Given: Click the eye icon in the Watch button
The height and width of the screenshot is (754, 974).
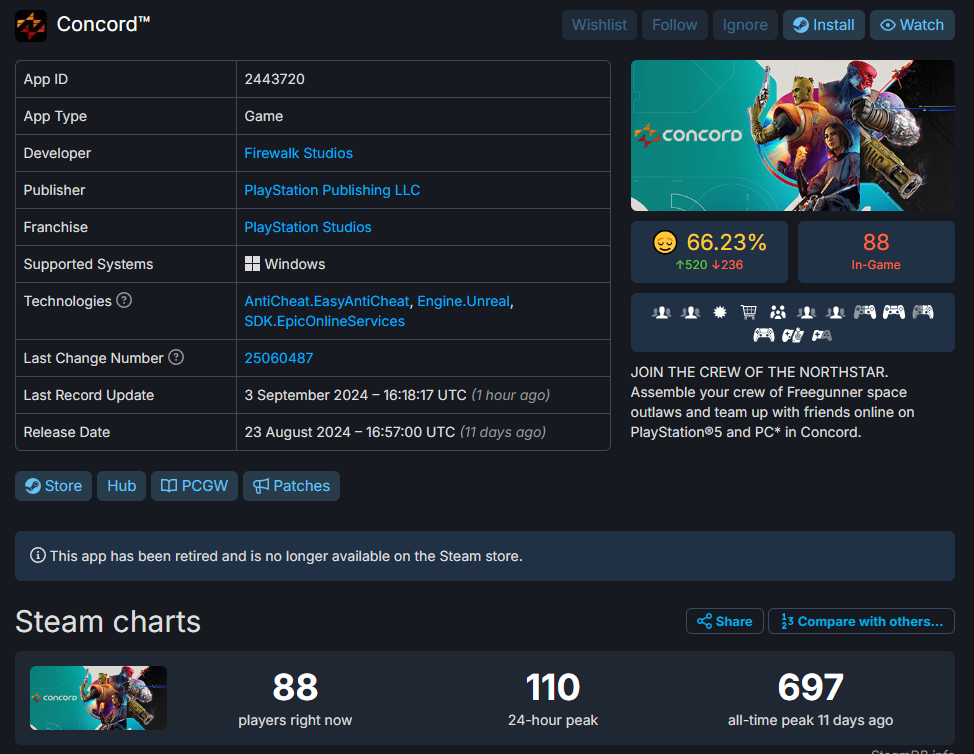Looking at the screenshot, I should tap(888, 25).
